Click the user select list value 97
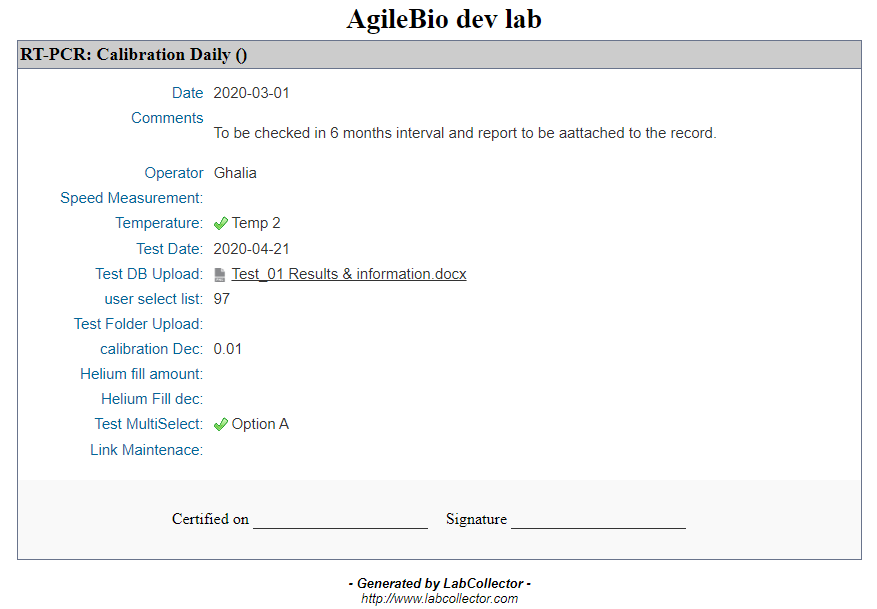Viewport: 877px width, 609px height. [221, 299]
